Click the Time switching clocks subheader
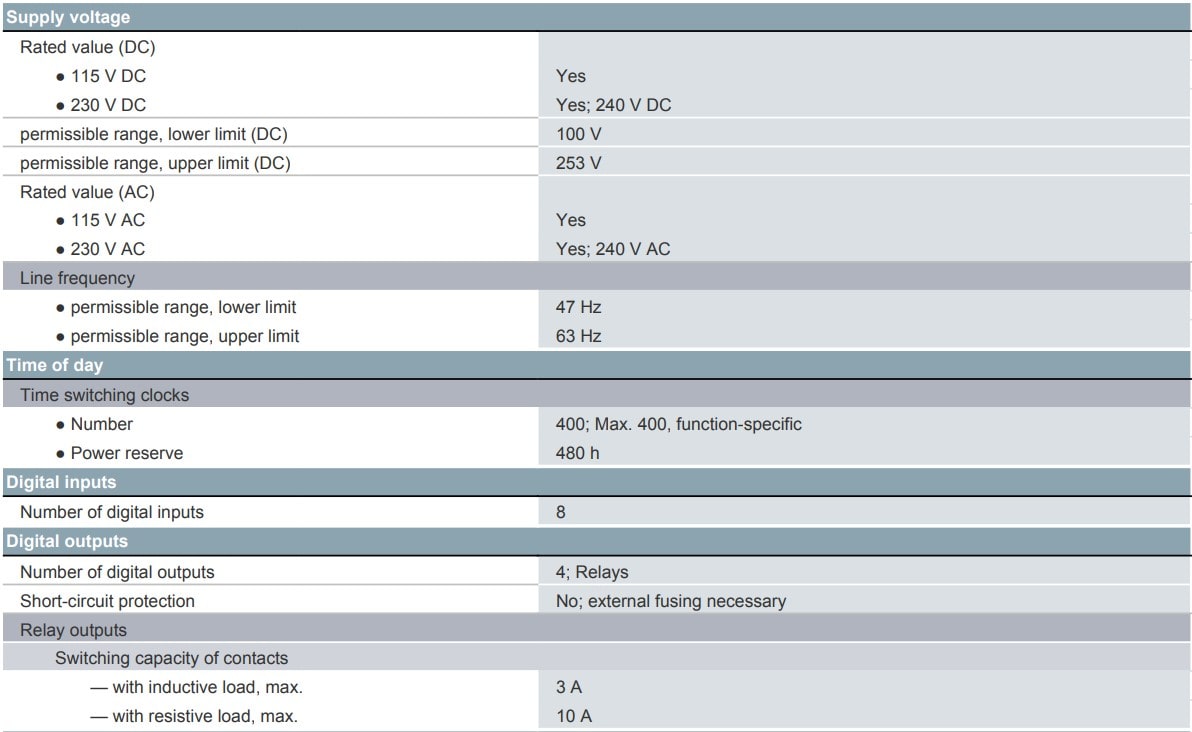This screenshot has height=732, width=1192. (x=596, y=395)
